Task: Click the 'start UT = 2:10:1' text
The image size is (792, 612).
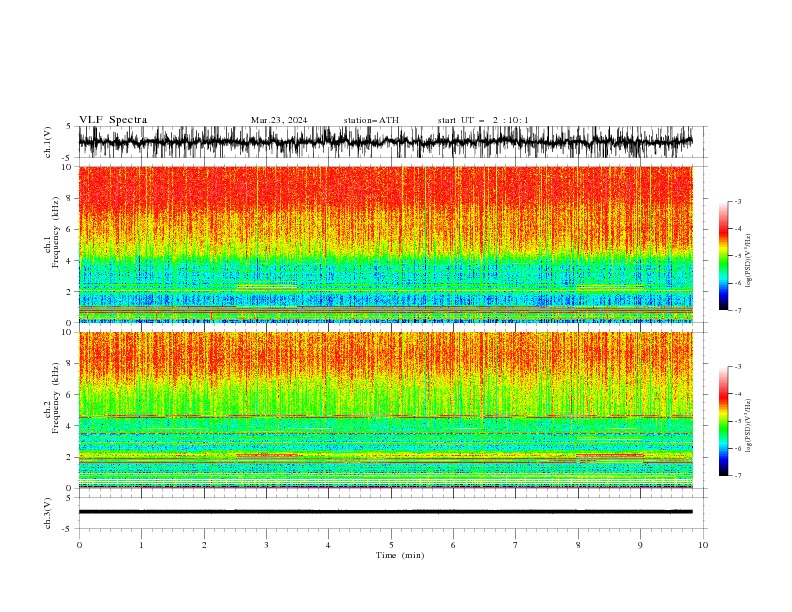Action: pos(483,120)
